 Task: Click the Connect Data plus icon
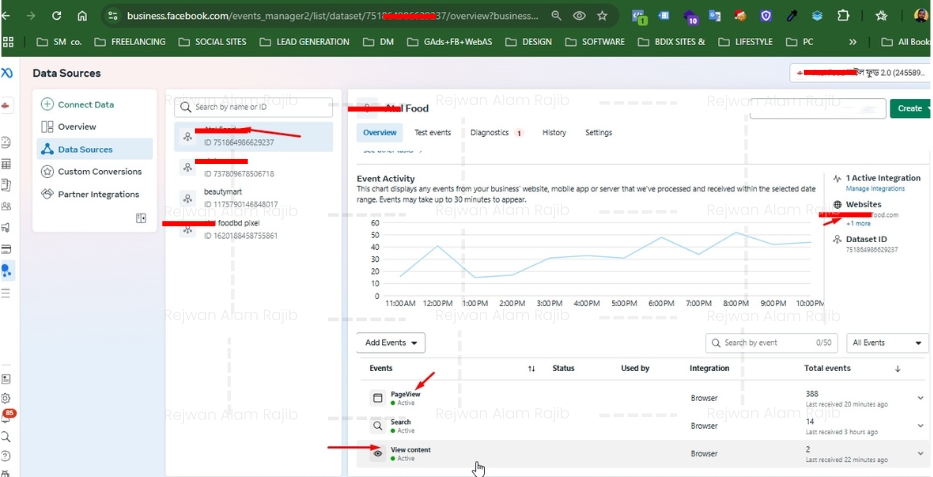(x=47, y=104)
